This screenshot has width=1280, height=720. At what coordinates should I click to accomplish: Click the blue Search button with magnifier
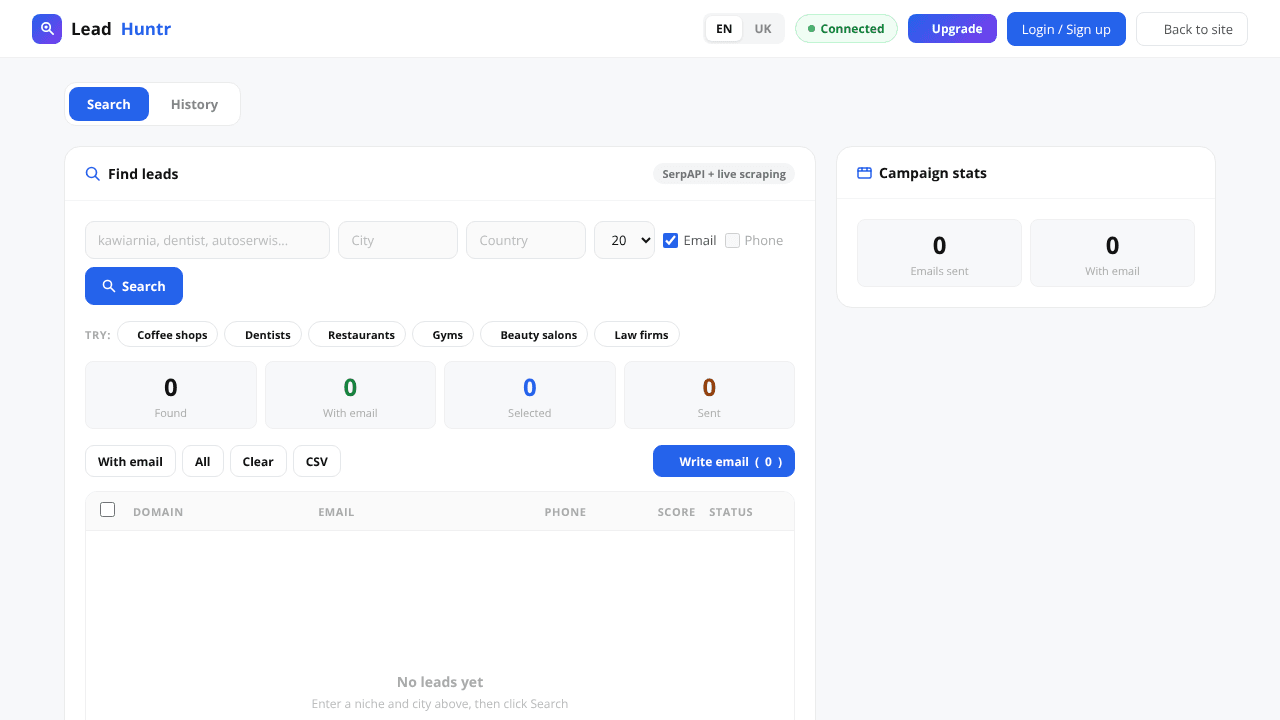134,286
